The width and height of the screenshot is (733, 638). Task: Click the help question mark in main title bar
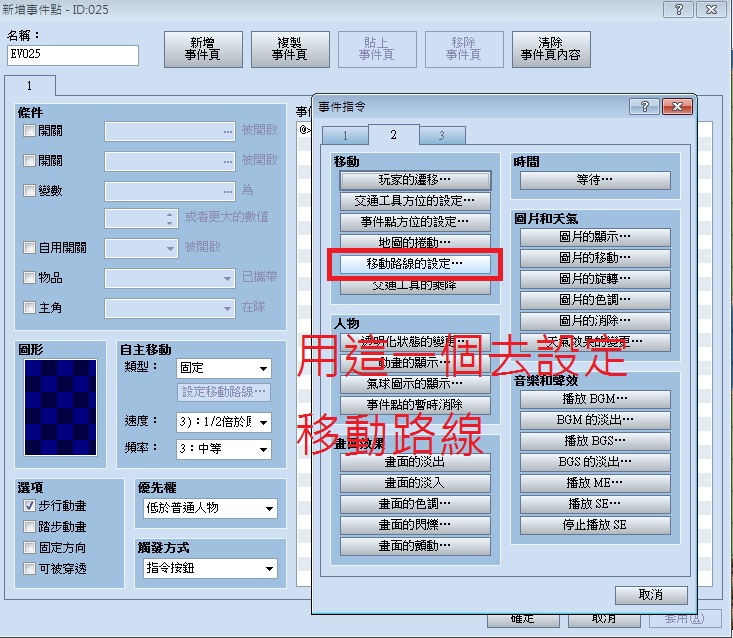pyautogui.click(x=678, y=9)
